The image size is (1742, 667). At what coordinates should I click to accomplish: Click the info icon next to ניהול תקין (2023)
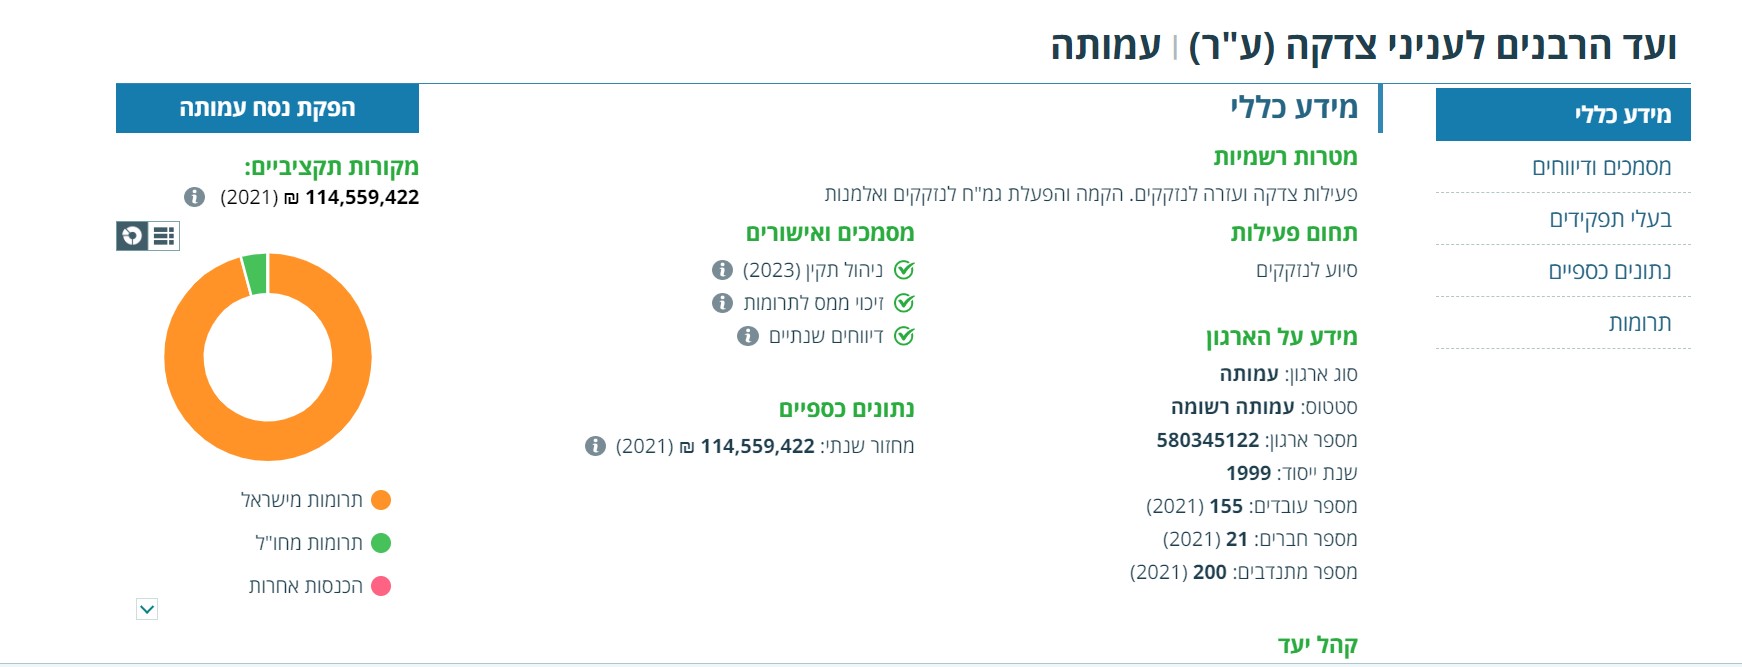(x=722, y=270)
